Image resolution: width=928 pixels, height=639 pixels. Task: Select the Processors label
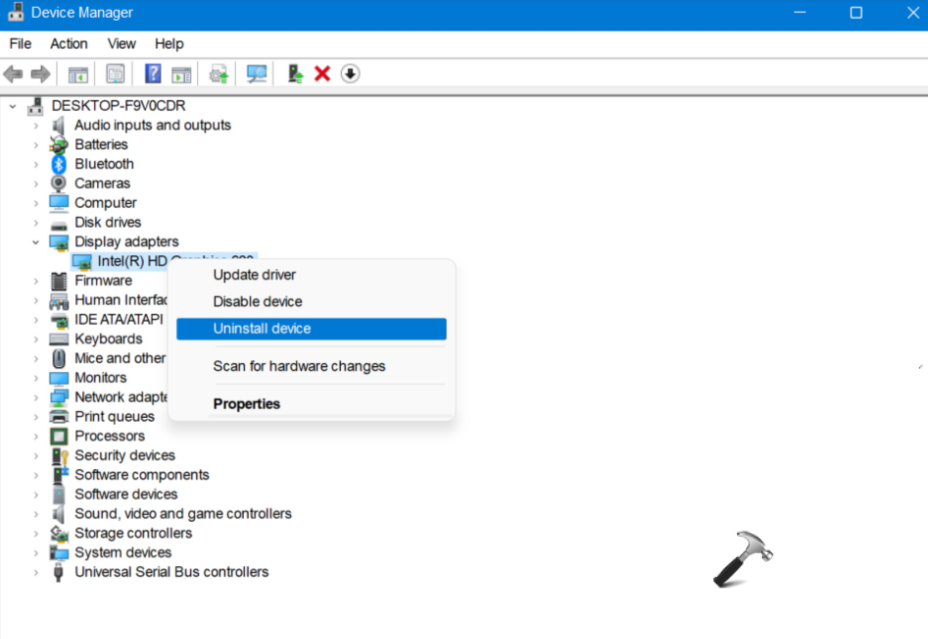[109, 436]
